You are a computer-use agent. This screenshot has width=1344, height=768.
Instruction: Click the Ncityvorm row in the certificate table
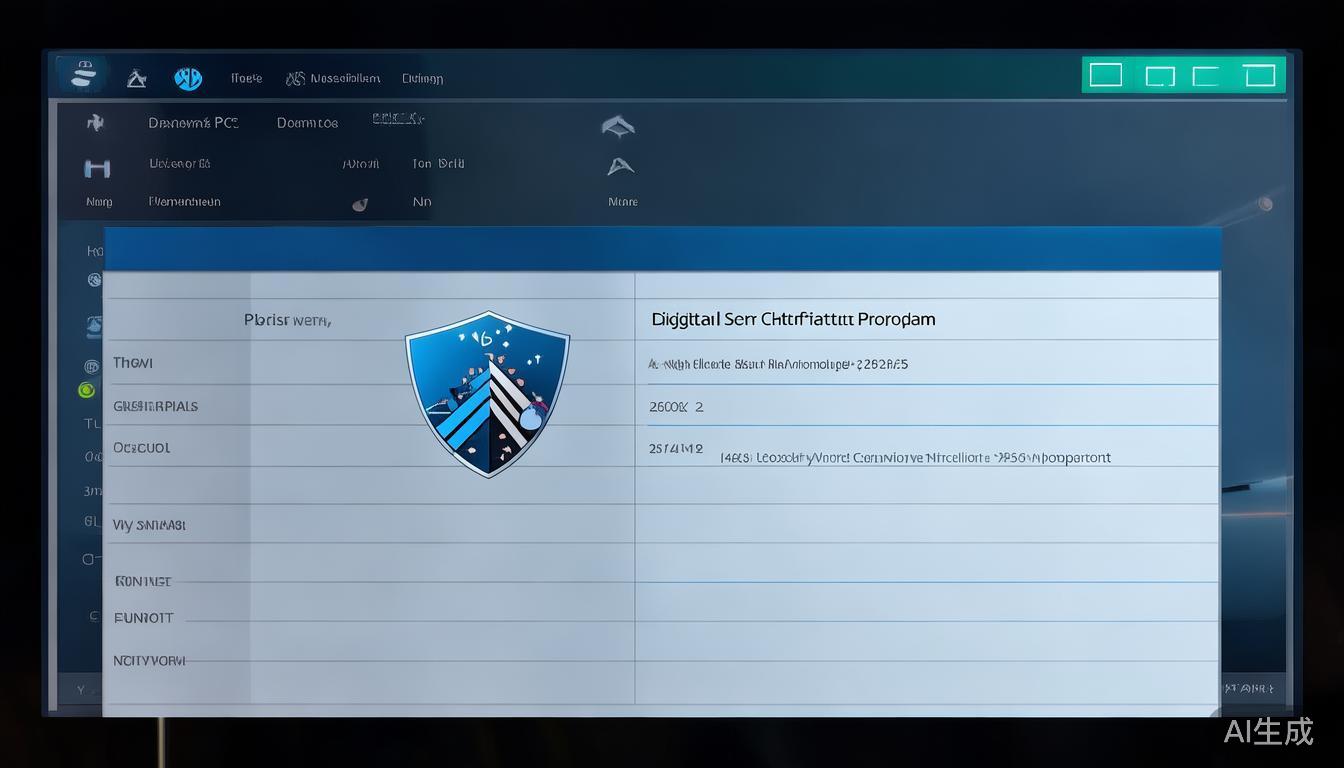(149, 660)
